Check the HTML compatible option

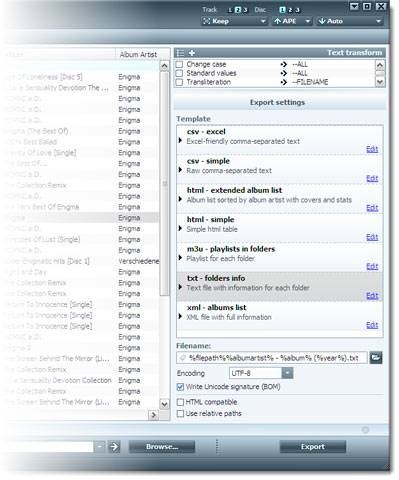(x=180, y=402)
